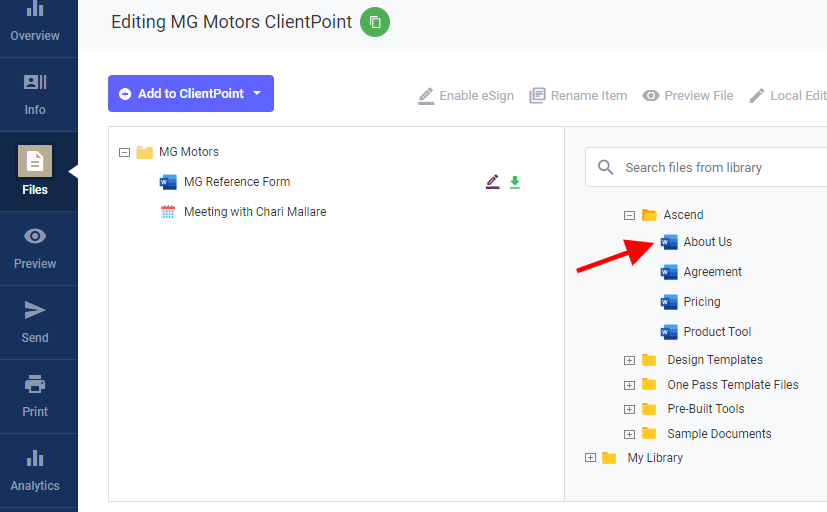Screen dimensions: 827x512
Task: Open the Info tab in the sidebar
Action: click(35, 95)
